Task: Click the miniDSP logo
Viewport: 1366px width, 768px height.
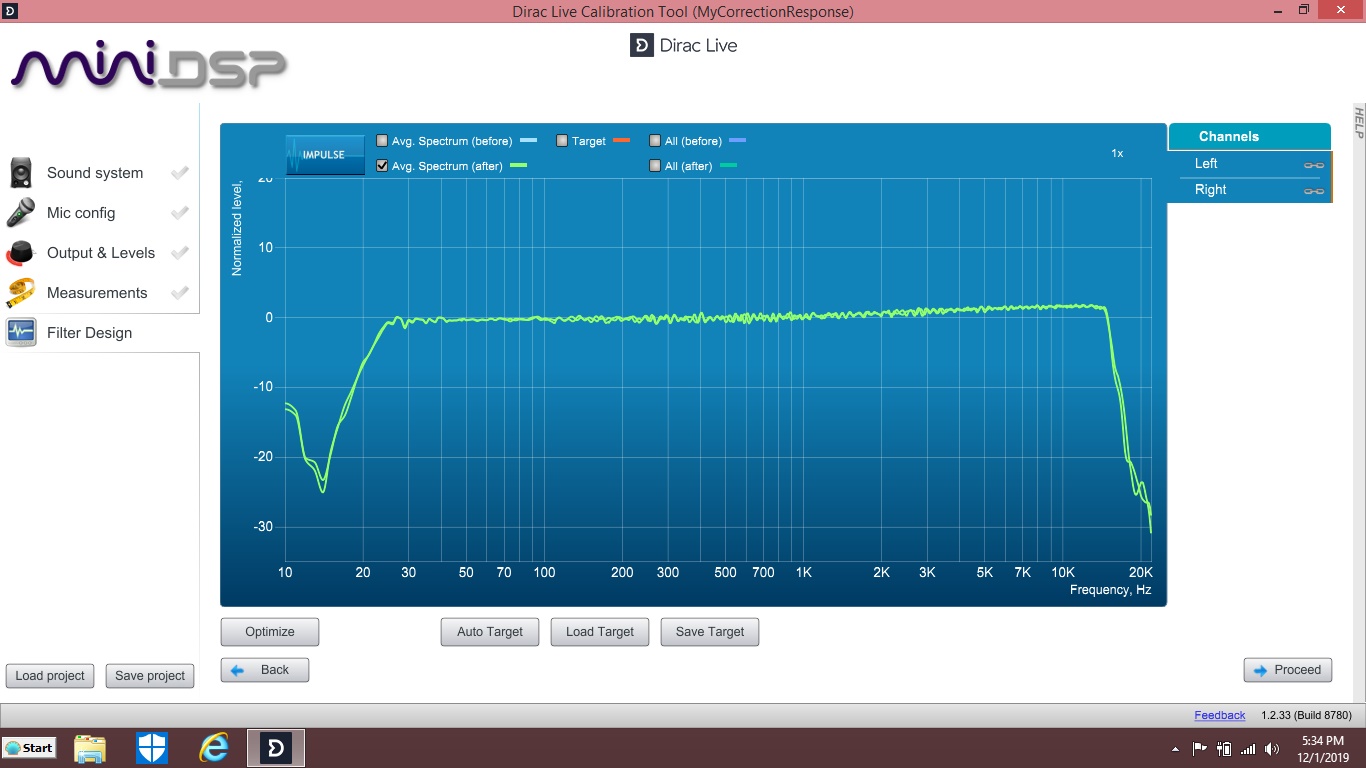Action: point(148,66)
